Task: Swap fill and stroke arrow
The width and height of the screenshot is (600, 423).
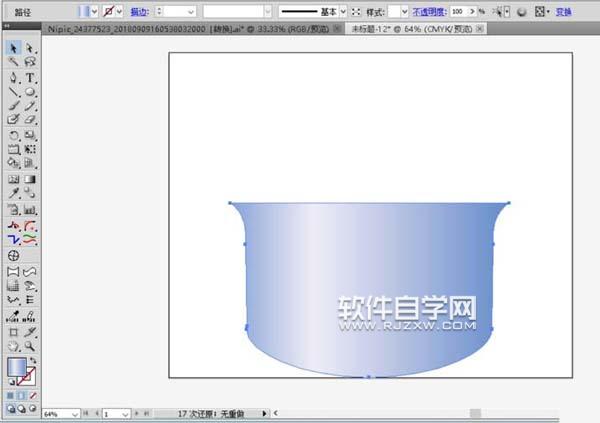Action: (x=33, y=360)
